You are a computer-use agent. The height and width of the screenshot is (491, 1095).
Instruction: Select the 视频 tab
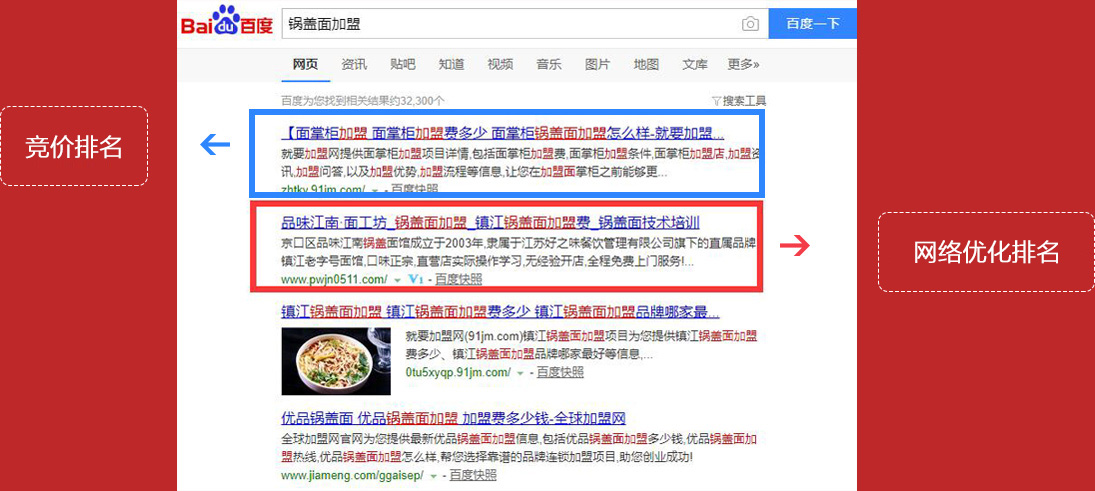tap(500, 64)
